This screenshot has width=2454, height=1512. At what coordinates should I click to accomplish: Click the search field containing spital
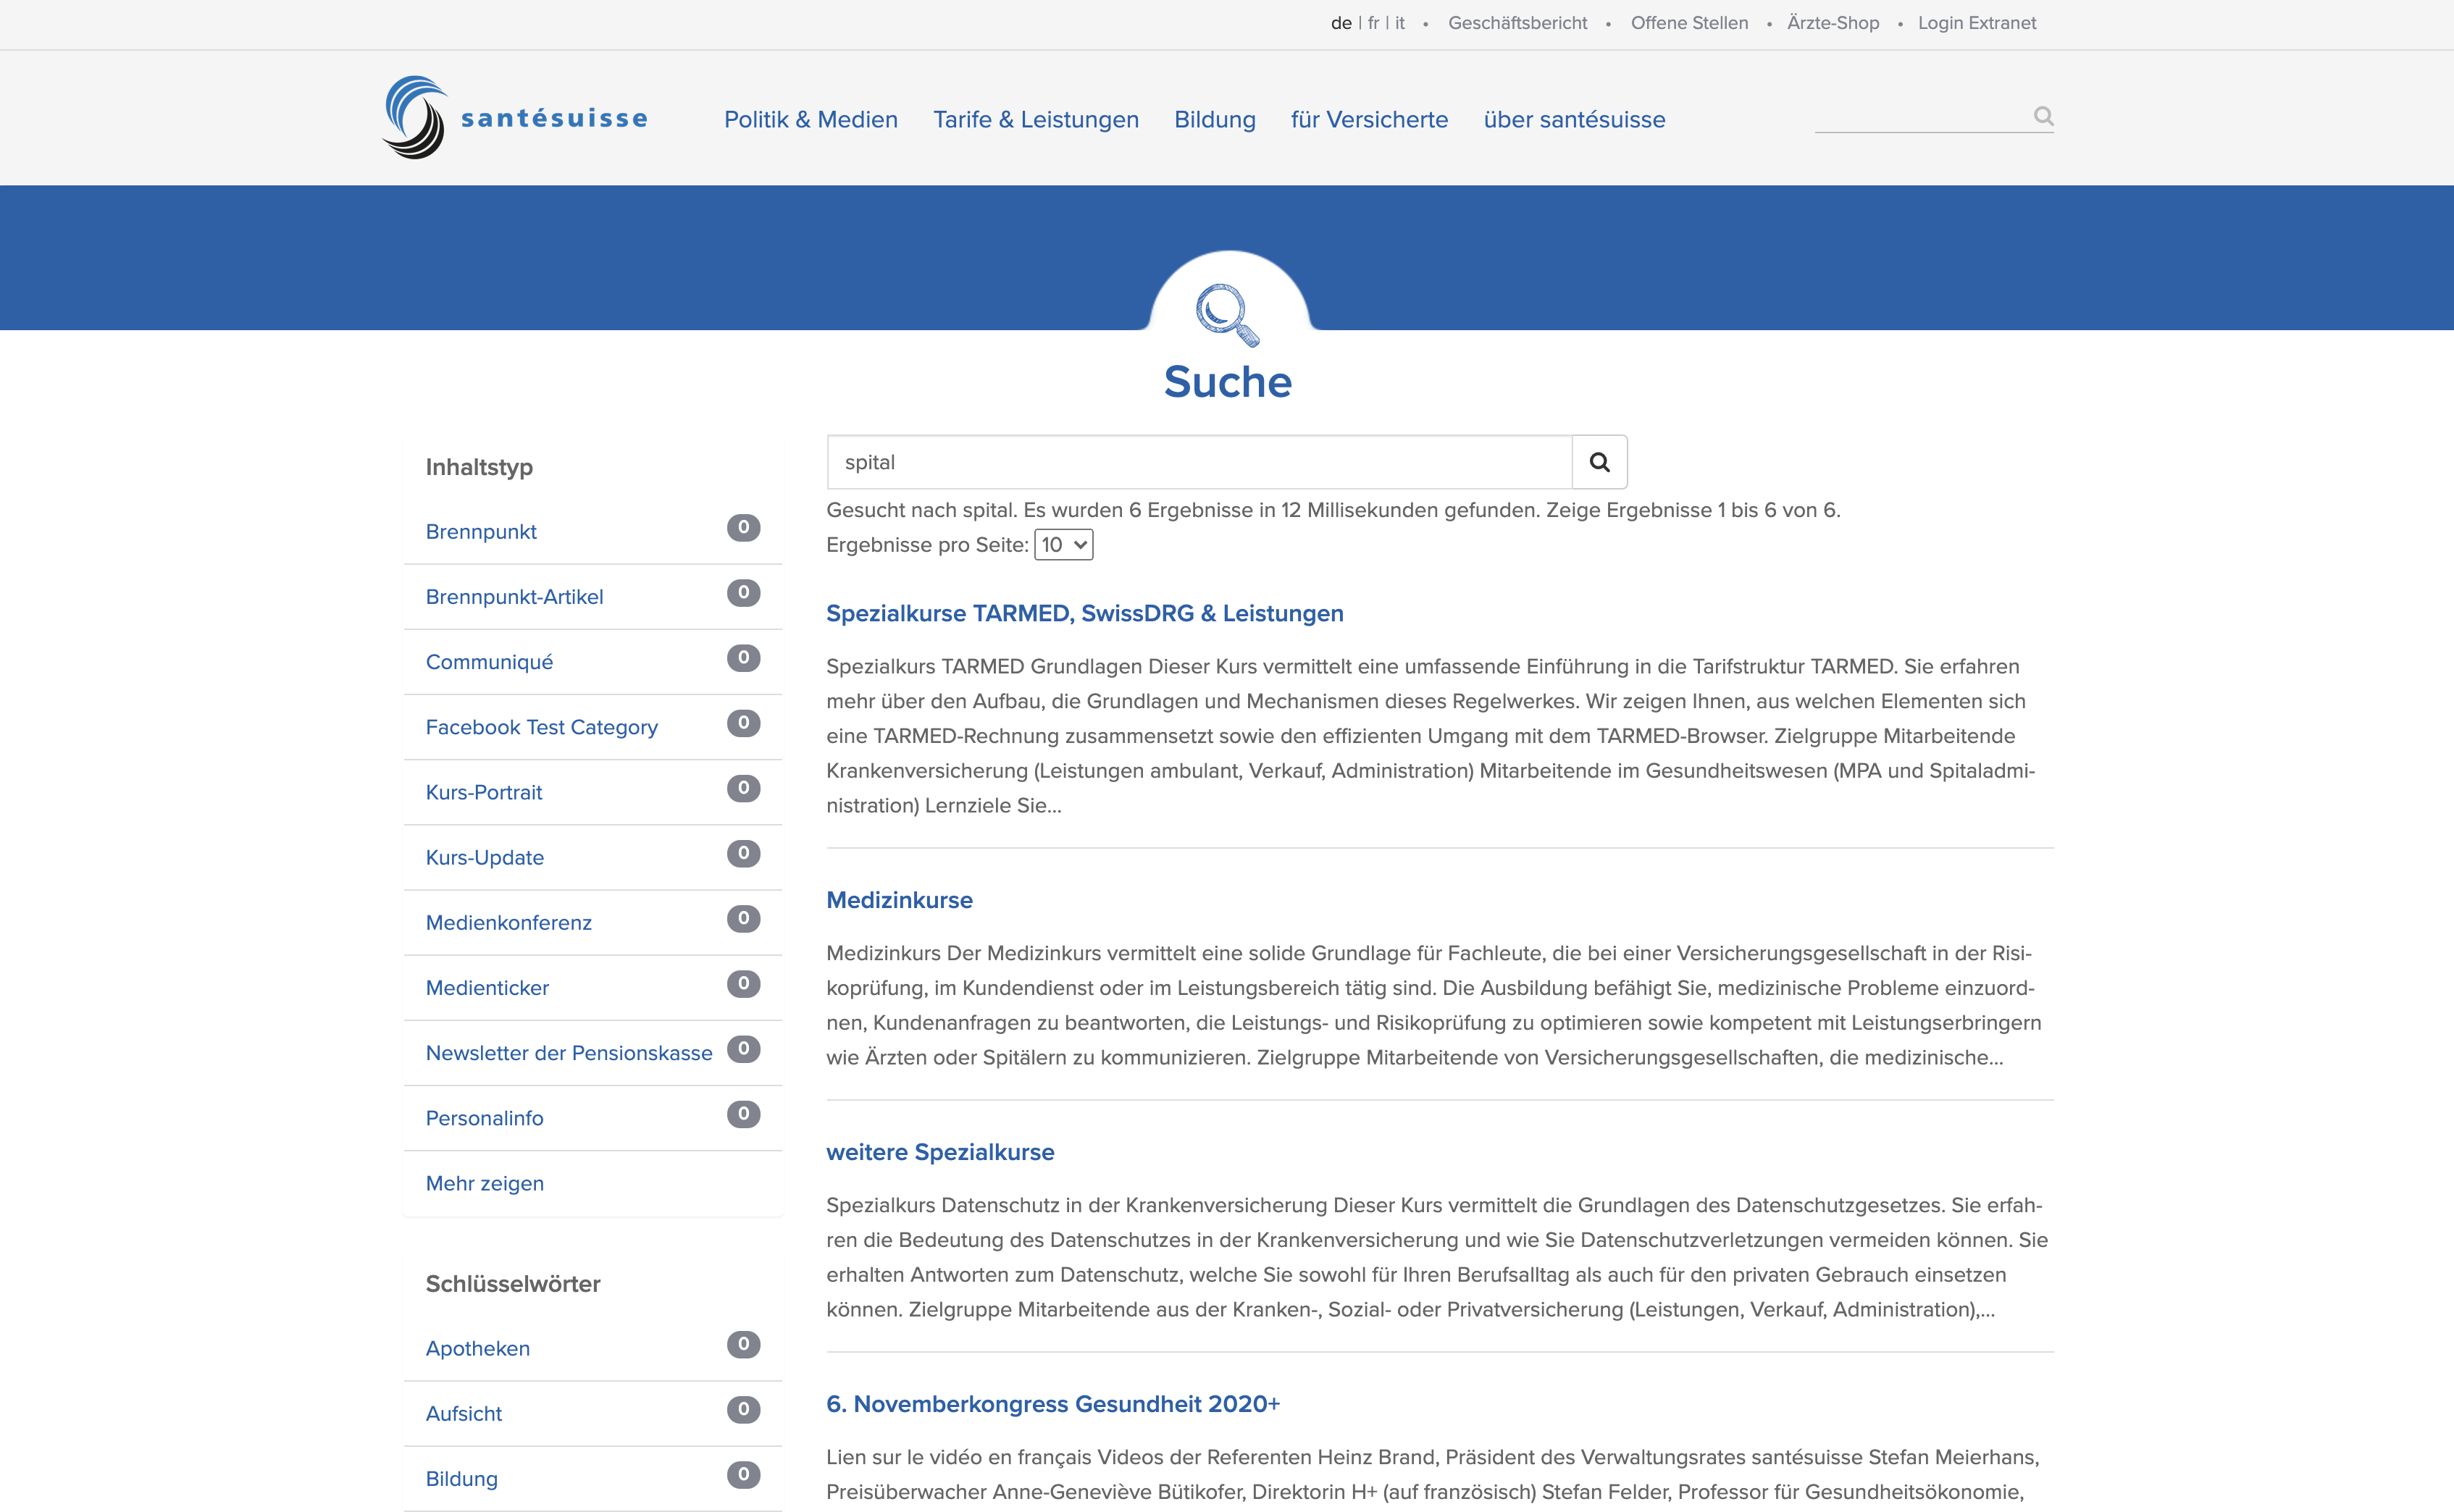click(1199, 462)
